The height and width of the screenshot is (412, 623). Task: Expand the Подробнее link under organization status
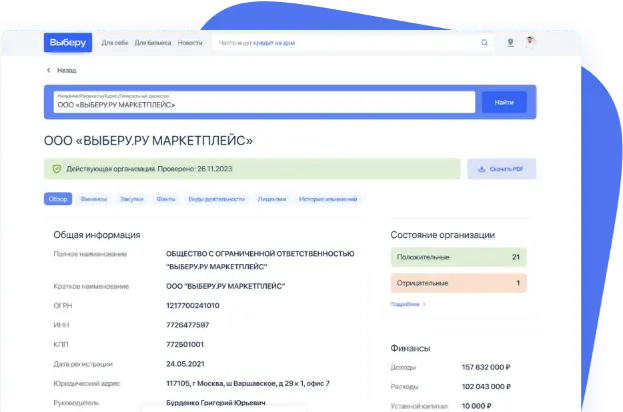[407, 303]
